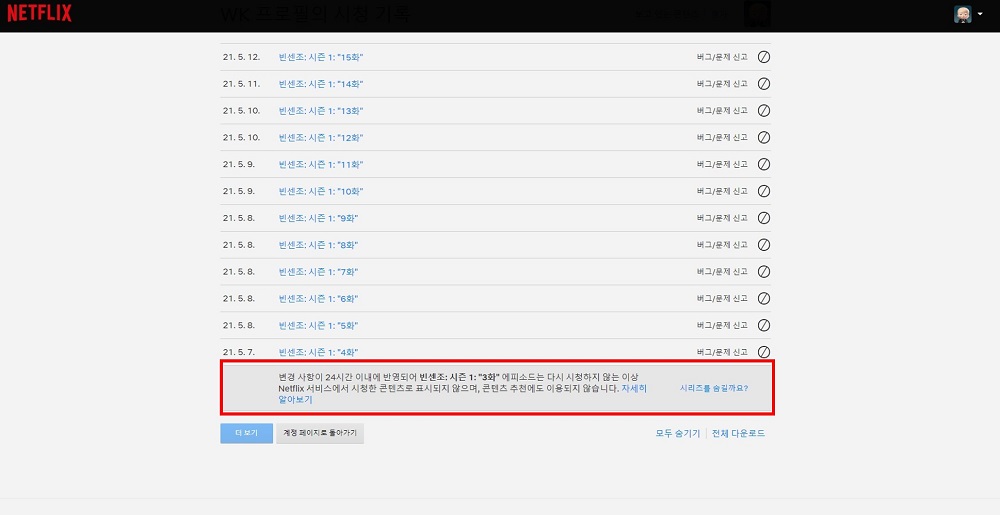Report a problem for 14화 row
Viewport: 1000px width, 515px height.
coord(722,84)
